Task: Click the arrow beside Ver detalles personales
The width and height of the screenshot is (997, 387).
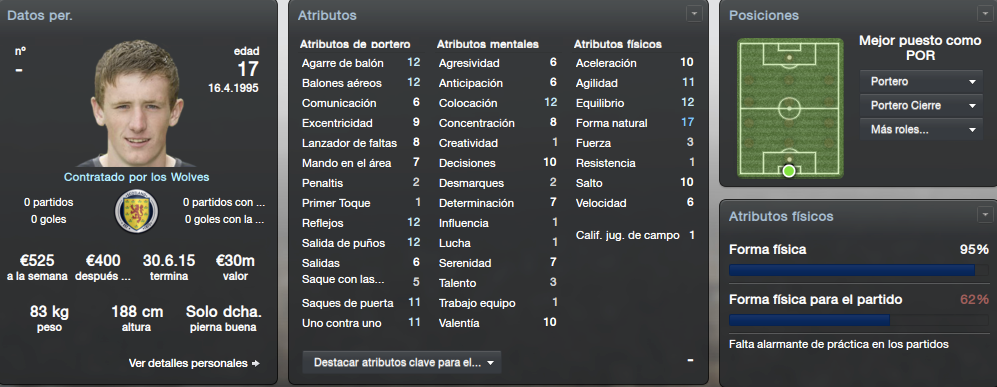Action: click(x=256, y=363)
